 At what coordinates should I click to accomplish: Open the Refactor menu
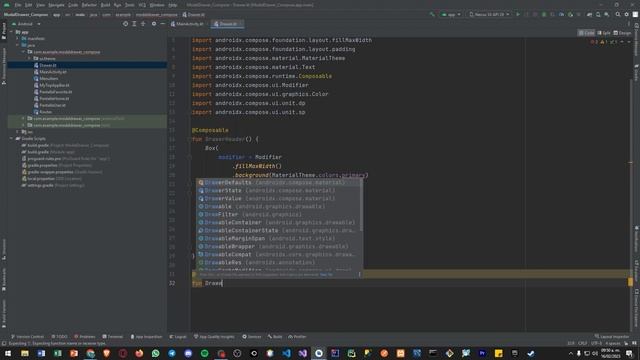tap(89, 5)
